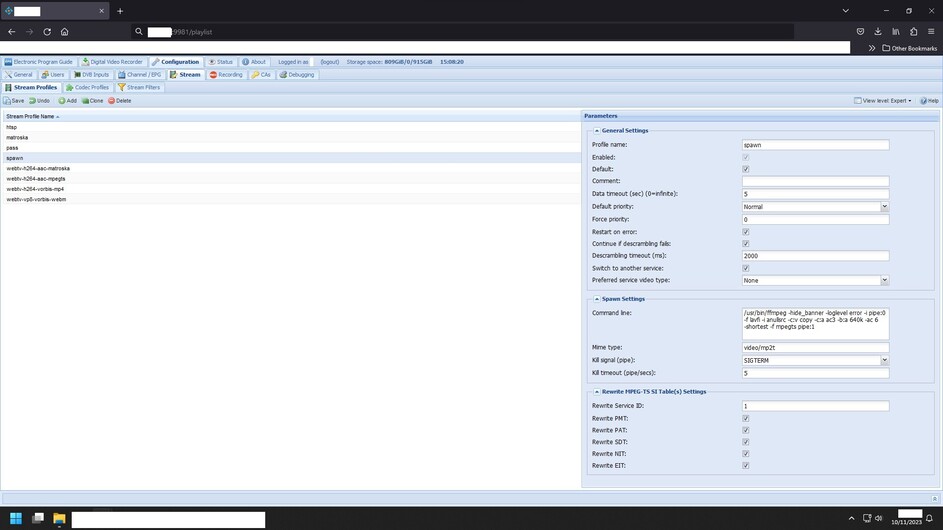
Task: Toggle the Restart on error checkbox
Action: [746, 232]
